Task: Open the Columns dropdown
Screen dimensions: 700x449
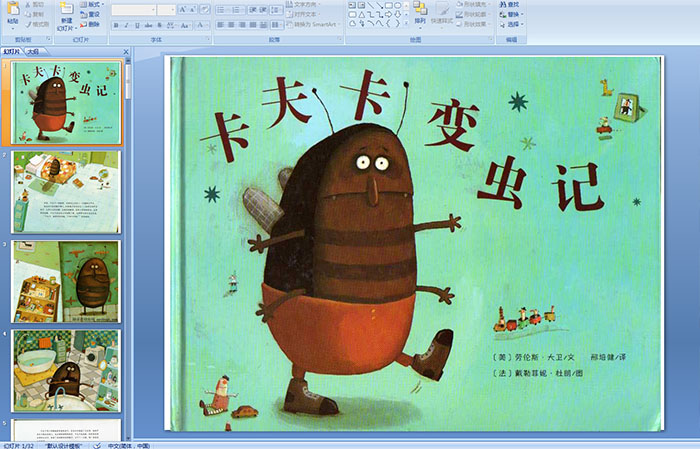Action: [x=277, y=25]
